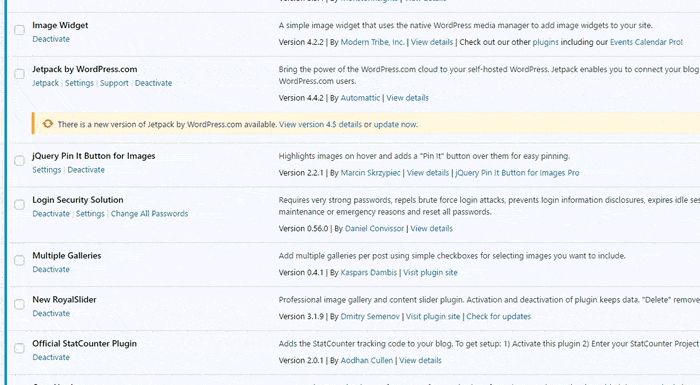
Task: Tick the jQuery Pin It Button checkbox
Action: click(19, 160)
